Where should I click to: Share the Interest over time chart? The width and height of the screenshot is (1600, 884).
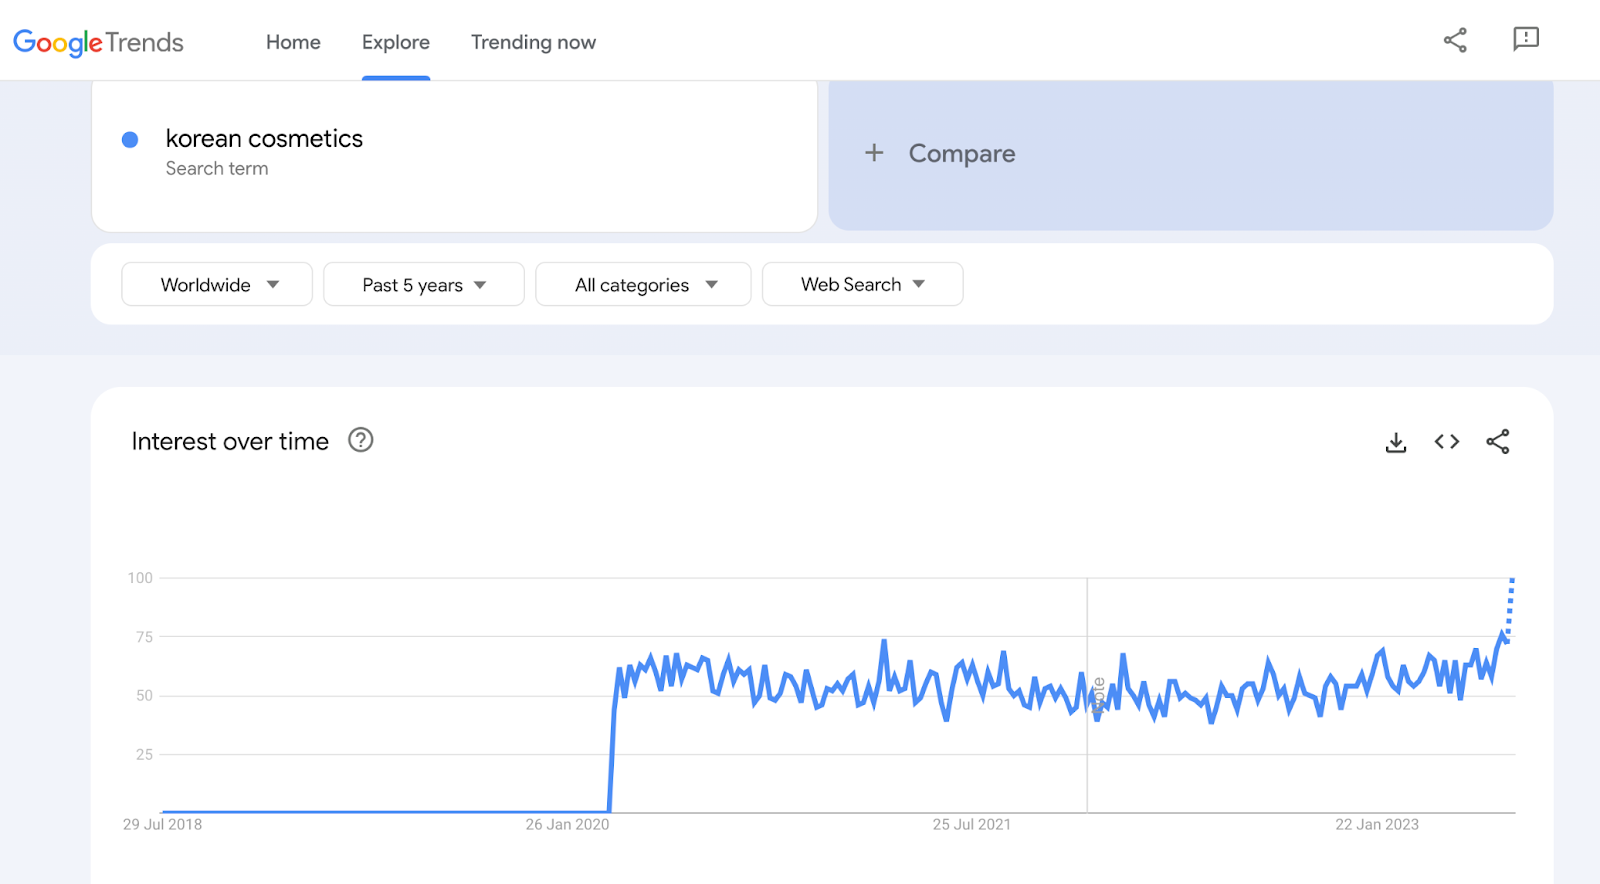1498,442
